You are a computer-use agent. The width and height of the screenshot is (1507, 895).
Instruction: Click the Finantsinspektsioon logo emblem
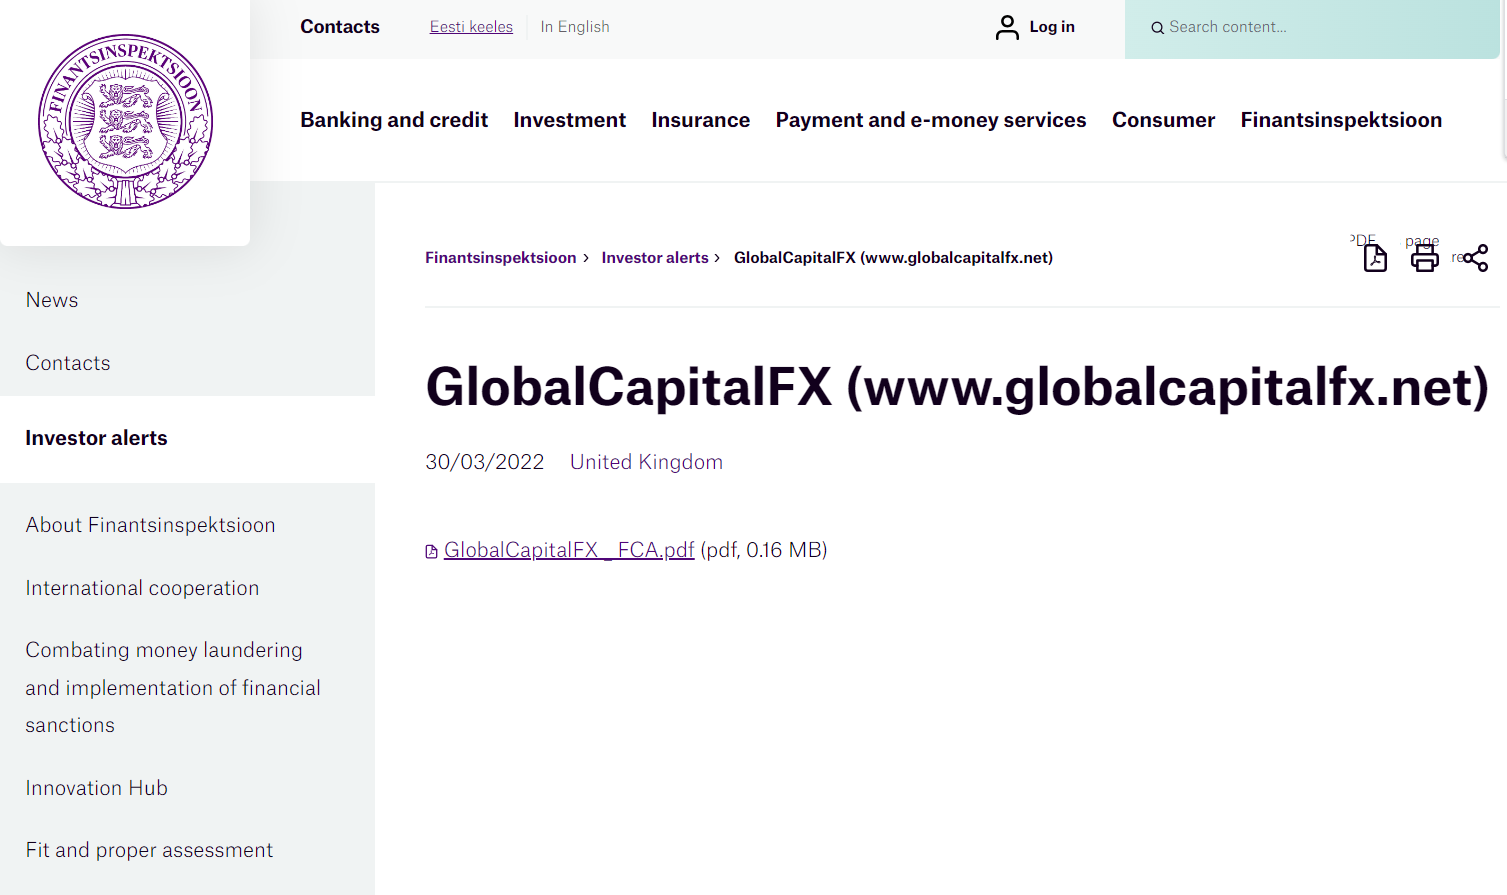coord(125,121)
